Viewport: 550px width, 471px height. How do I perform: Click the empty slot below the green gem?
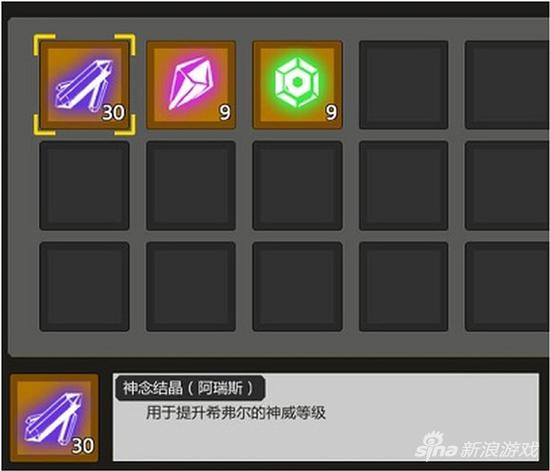[x=297, y=186]
